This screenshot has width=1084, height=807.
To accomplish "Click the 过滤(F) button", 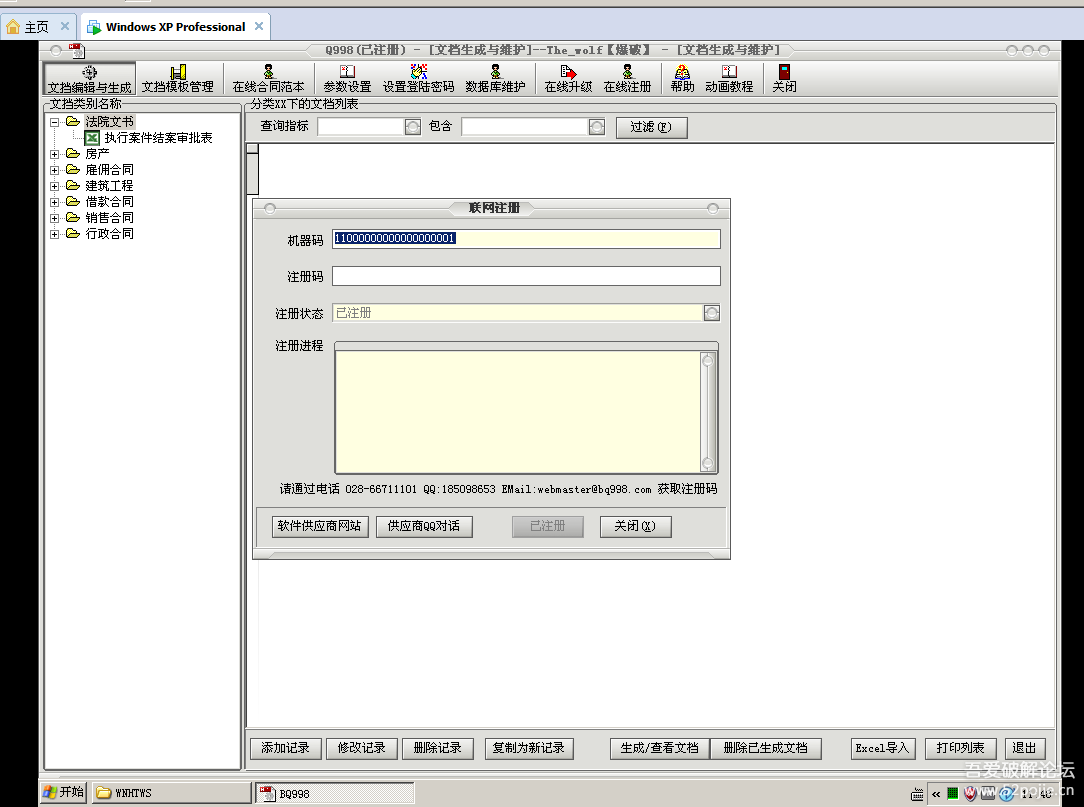I will (x=651, y=127).
